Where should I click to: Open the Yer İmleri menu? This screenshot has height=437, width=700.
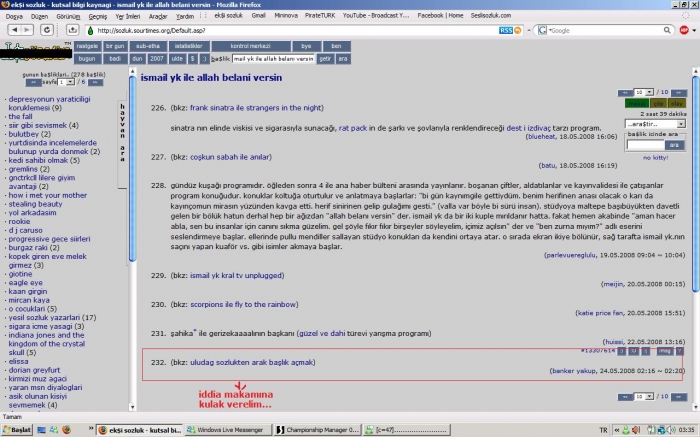tap(128, 16)
